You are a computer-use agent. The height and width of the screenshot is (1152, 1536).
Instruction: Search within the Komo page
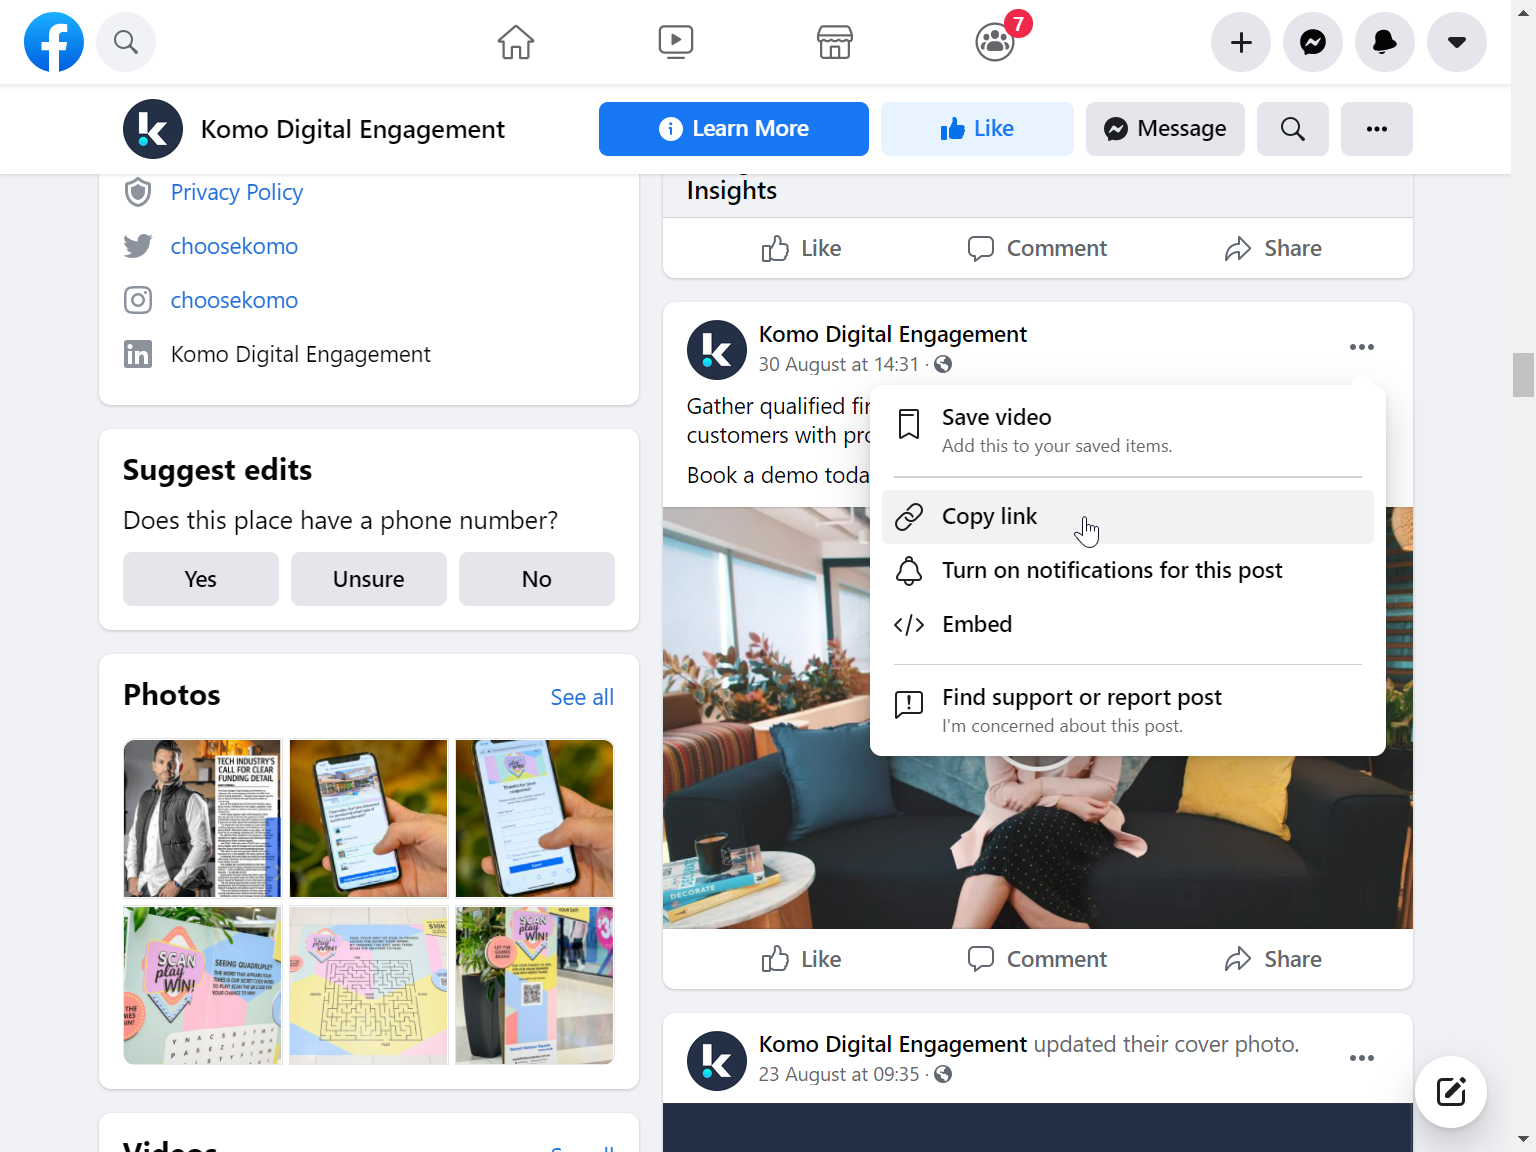(x=1292, y=129)
